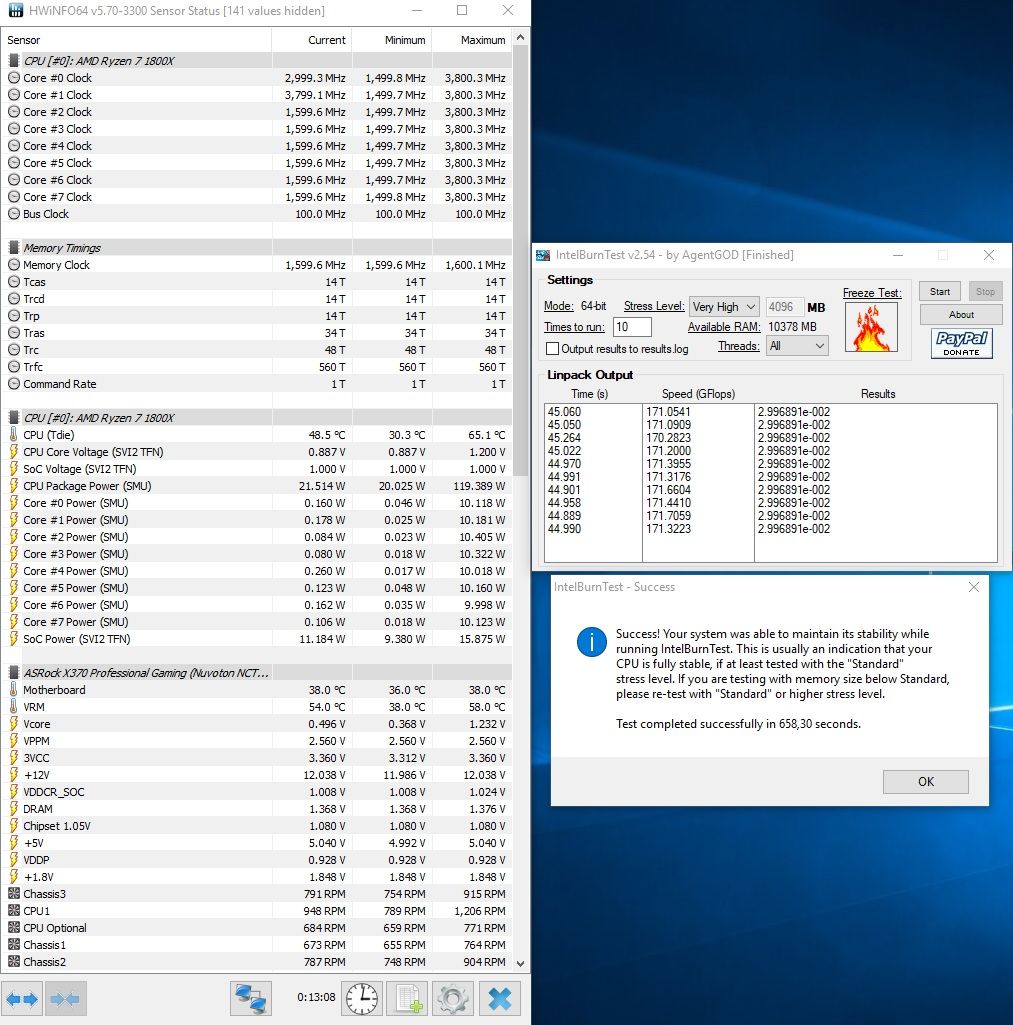Image resolution: width=1013 pixels, height=1025 pixels.
Task: Select the DRAM voltage row
Action: [x=257, y=809]
